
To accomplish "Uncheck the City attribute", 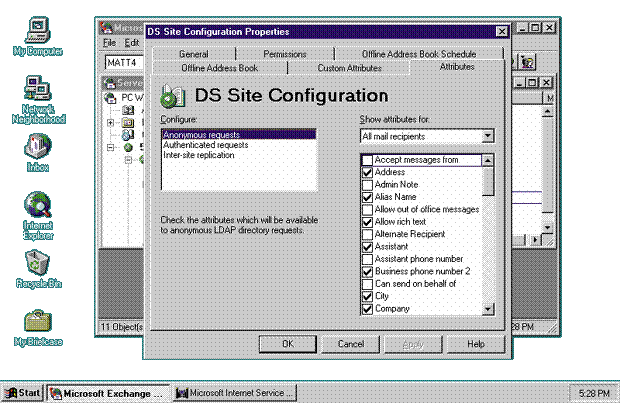I will tap(367, 296).
